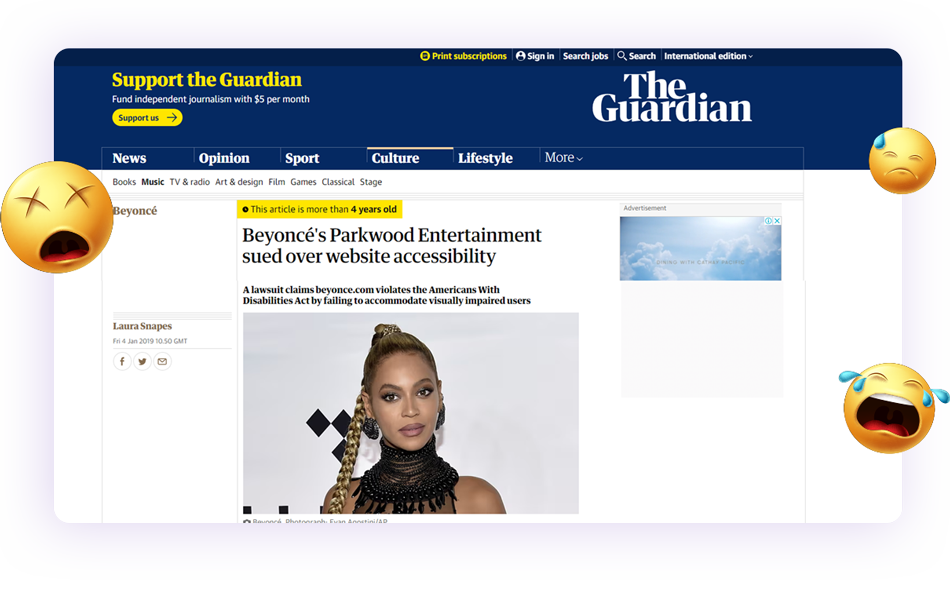Click the Support us button
The width and height of the screenshot is (950, 598).
click(147, 118)
